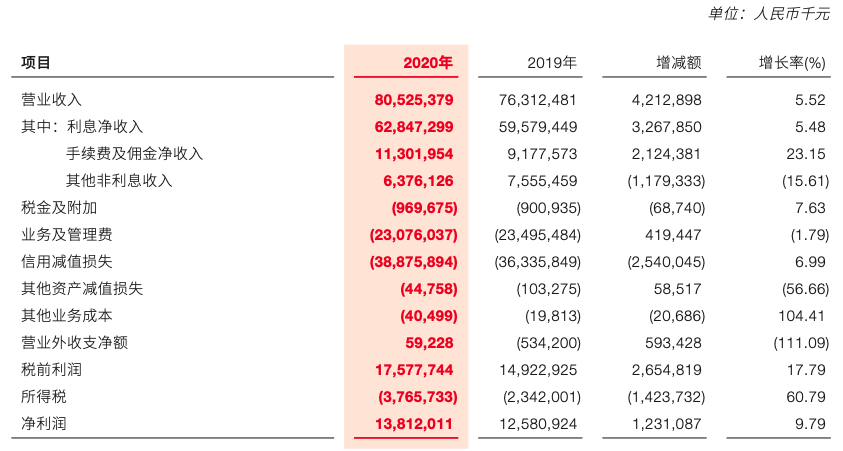Click the 80,525,379 revenue value
843x451 pixels.
click(x=414, y=100)
